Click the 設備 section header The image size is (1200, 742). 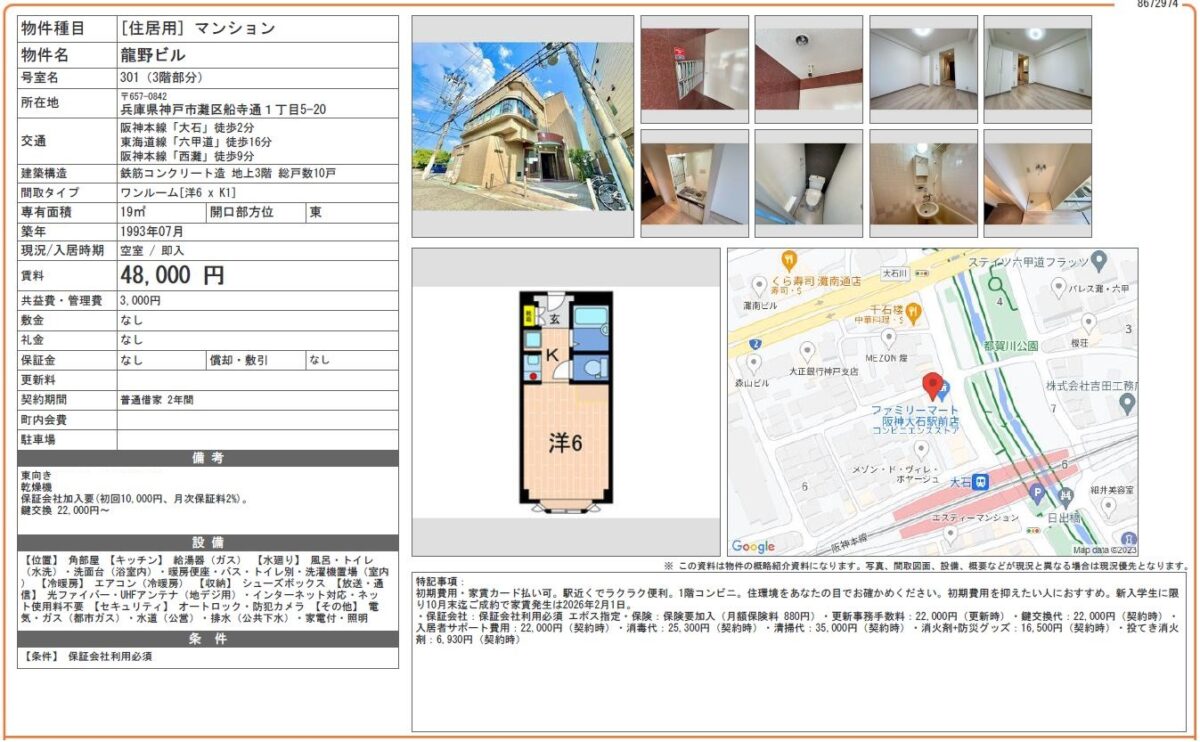coord(208,541)
